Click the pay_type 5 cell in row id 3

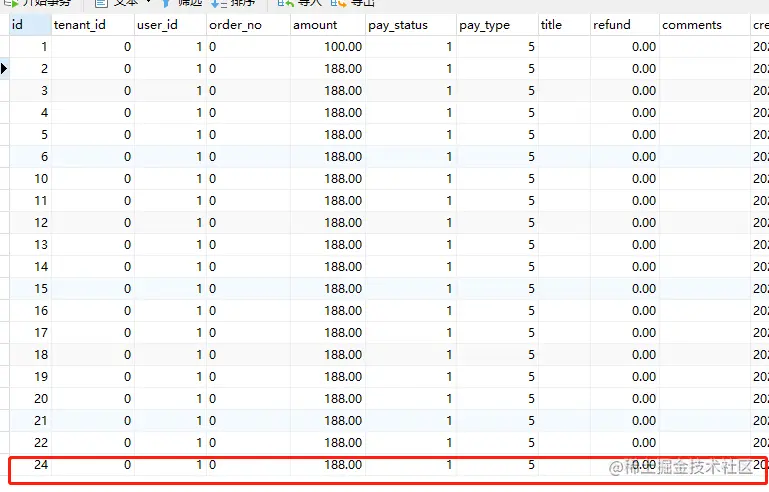pyautogui.click(x=497, y=91)
